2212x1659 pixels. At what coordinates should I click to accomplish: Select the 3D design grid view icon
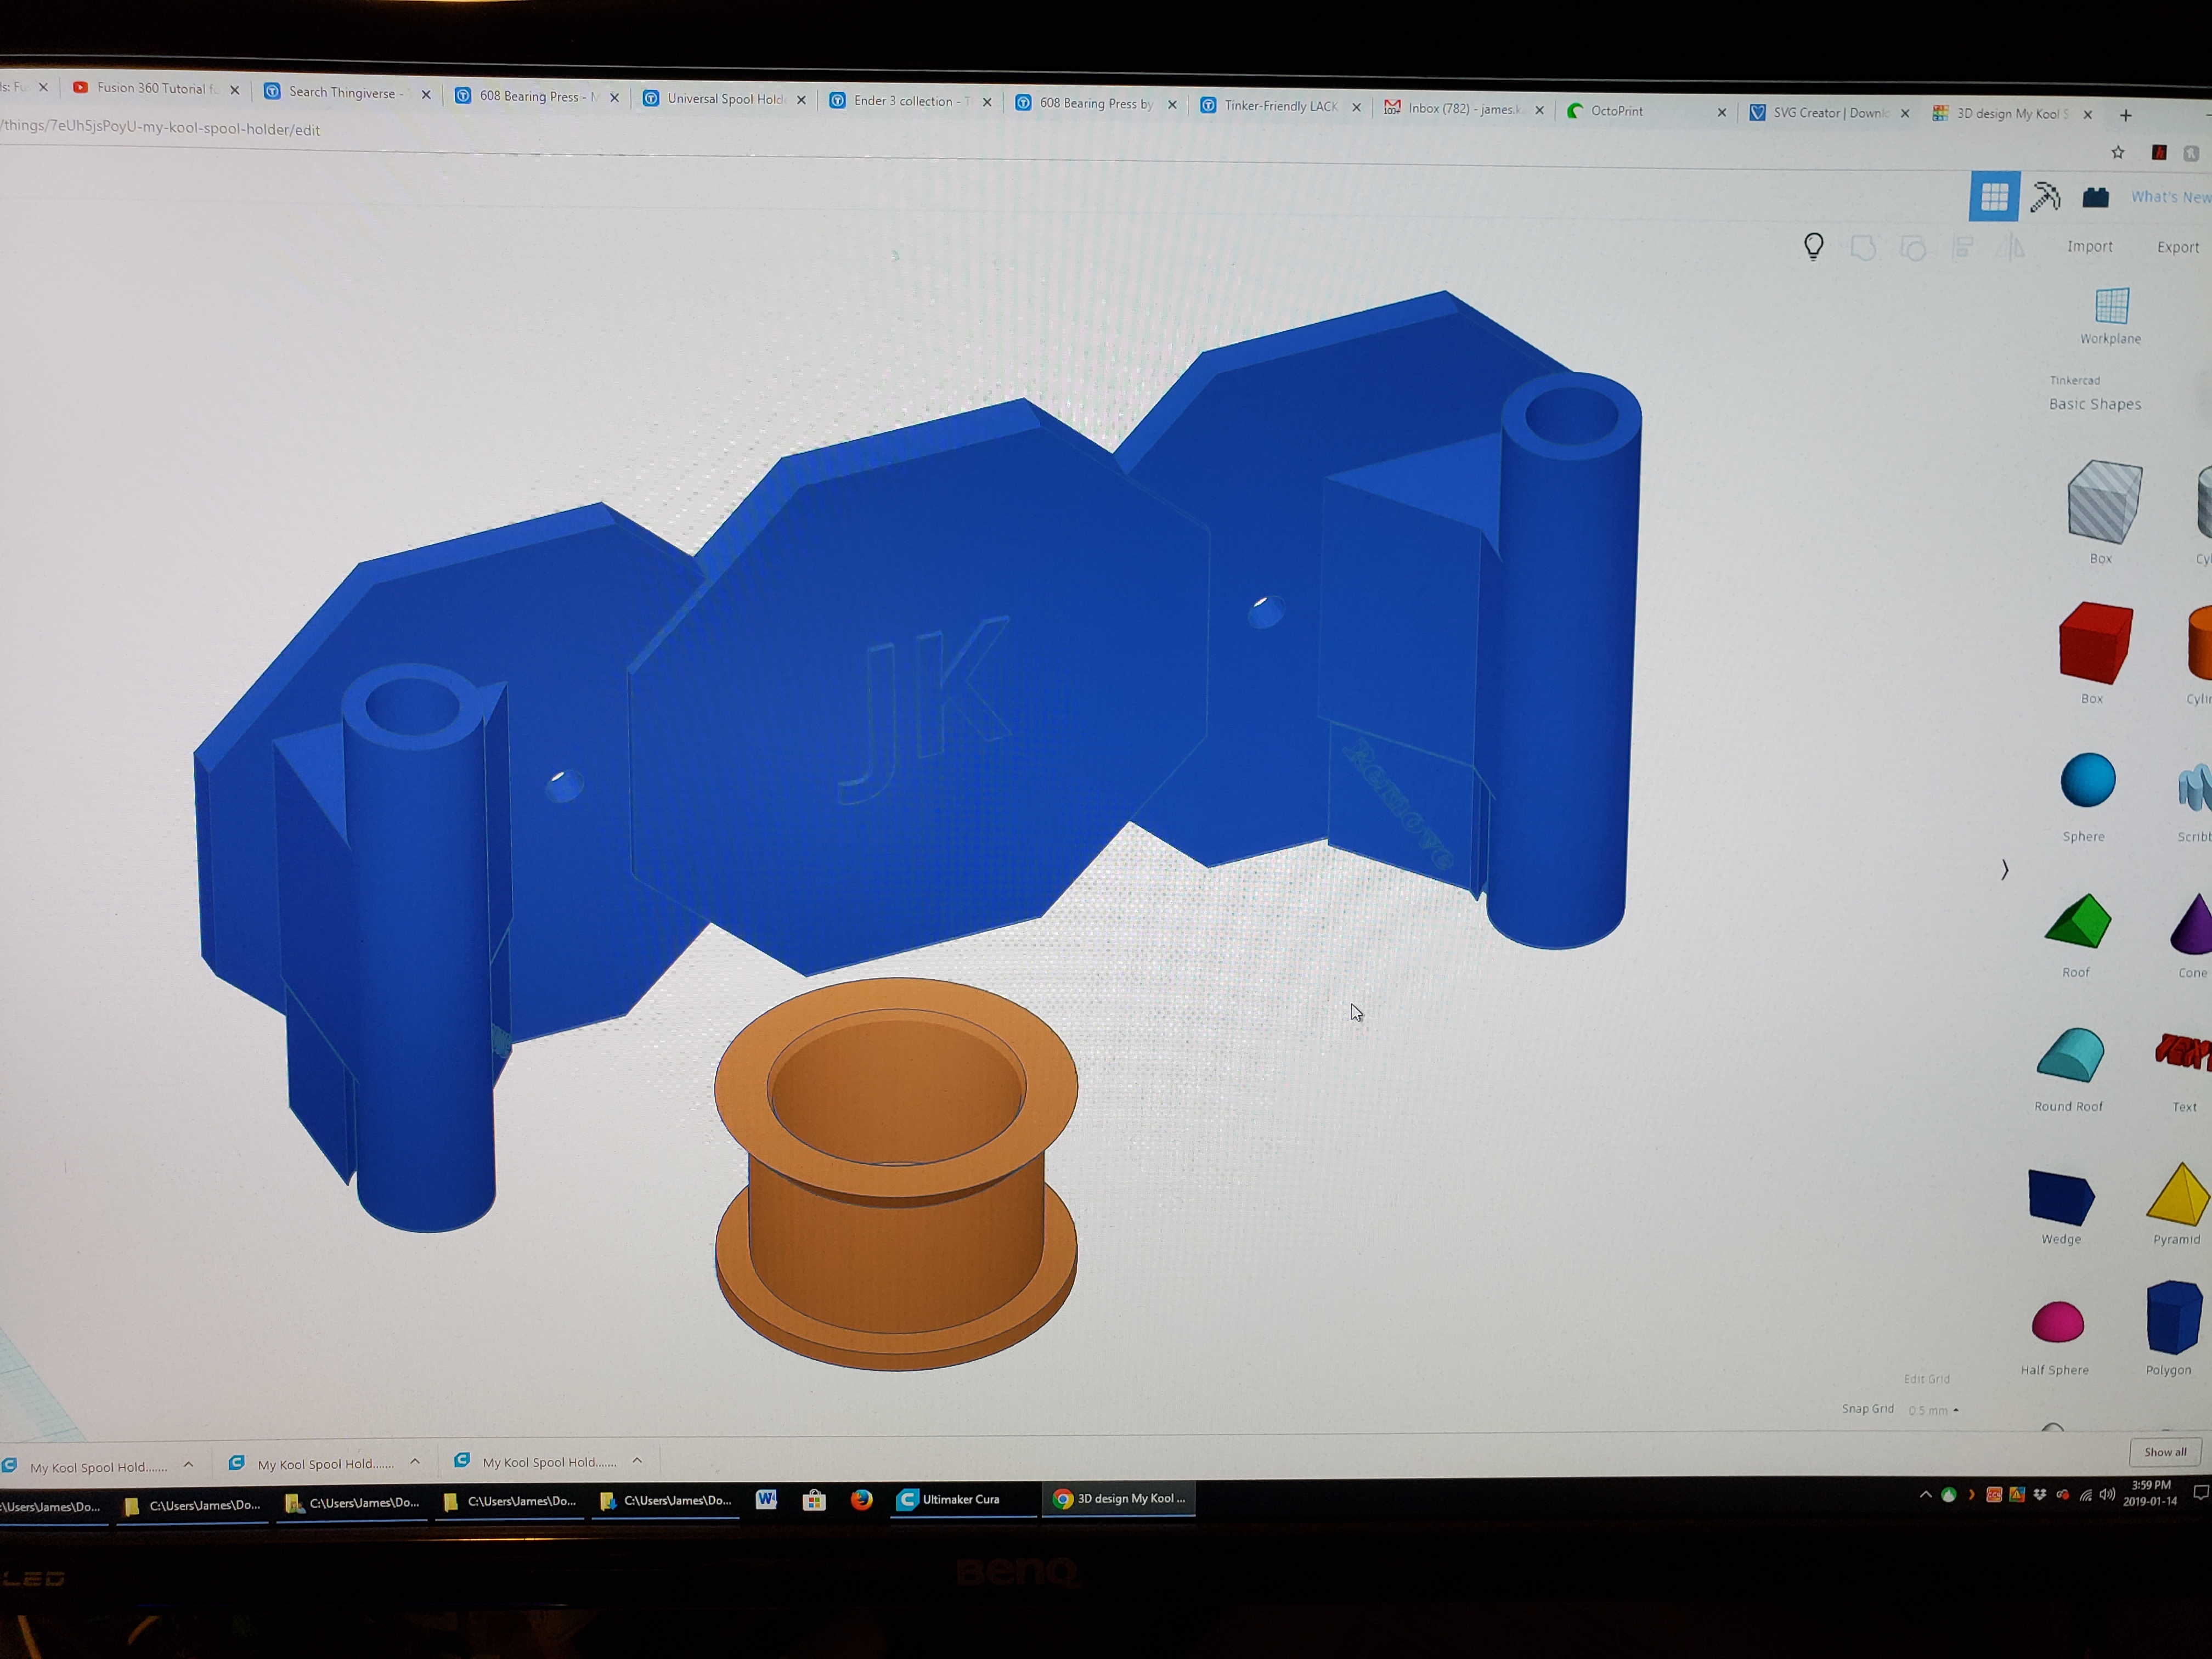coord(1994,196)
